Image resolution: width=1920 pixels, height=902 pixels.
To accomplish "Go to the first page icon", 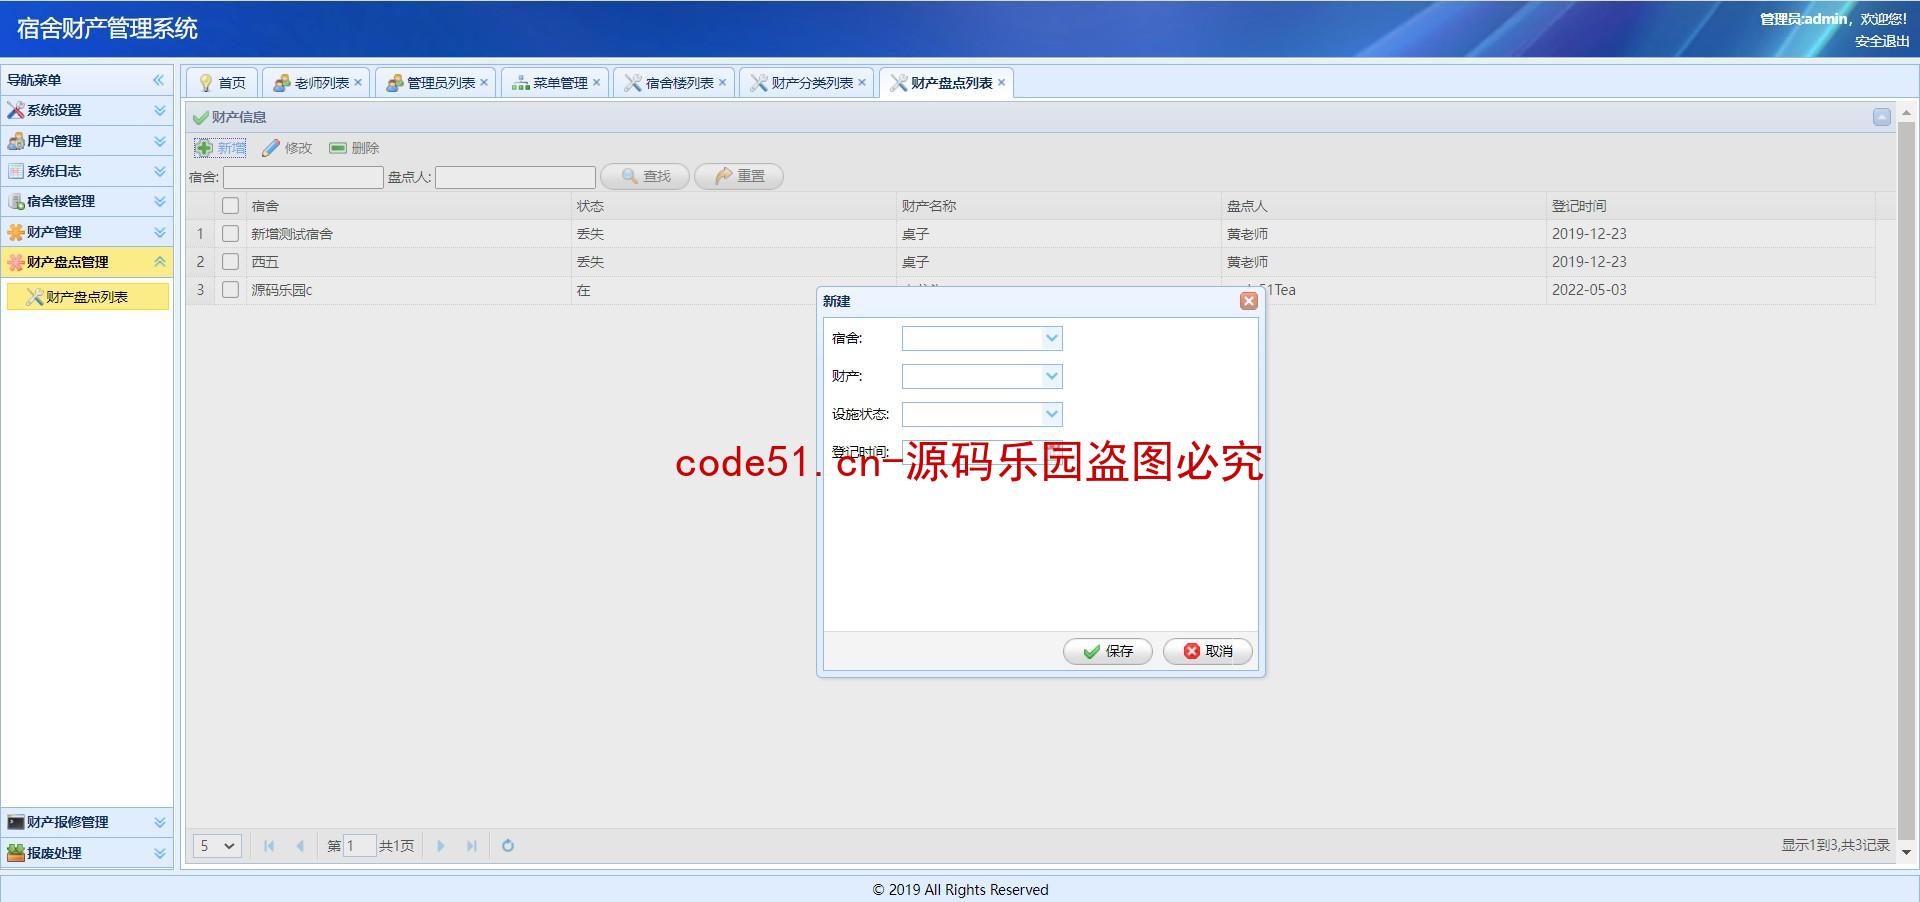I will click(x=269, y=846).
